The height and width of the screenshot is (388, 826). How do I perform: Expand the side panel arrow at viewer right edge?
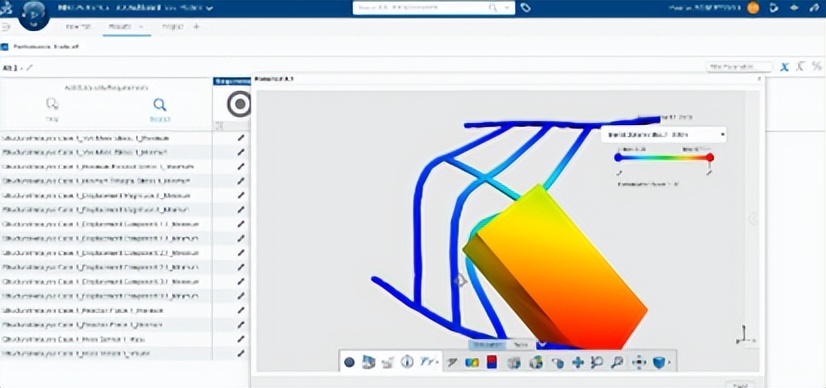[753, 219]
